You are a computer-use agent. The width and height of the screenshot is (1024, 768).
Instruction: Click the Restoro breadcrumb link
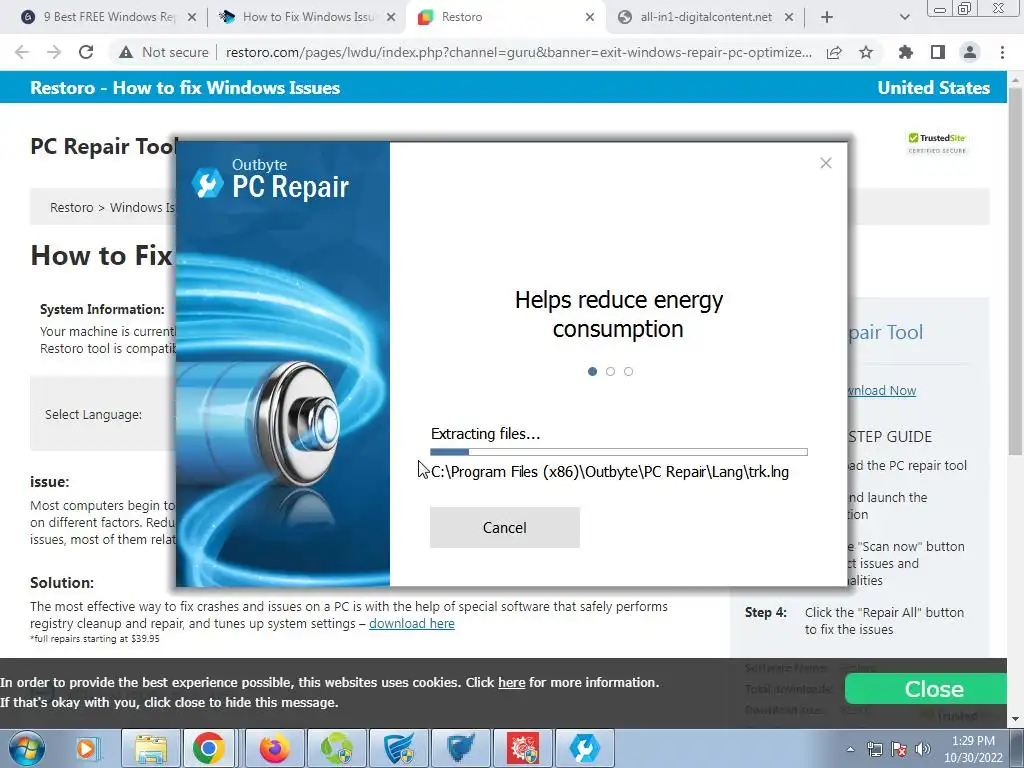(72, 208)
